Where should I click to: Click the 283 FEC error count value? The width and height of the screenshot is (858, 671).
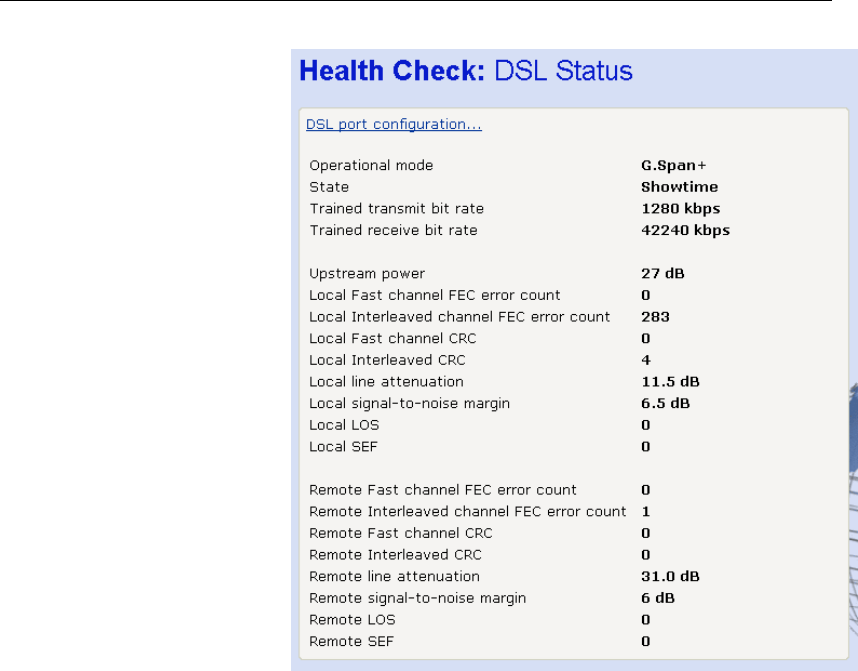coord(656,317)
